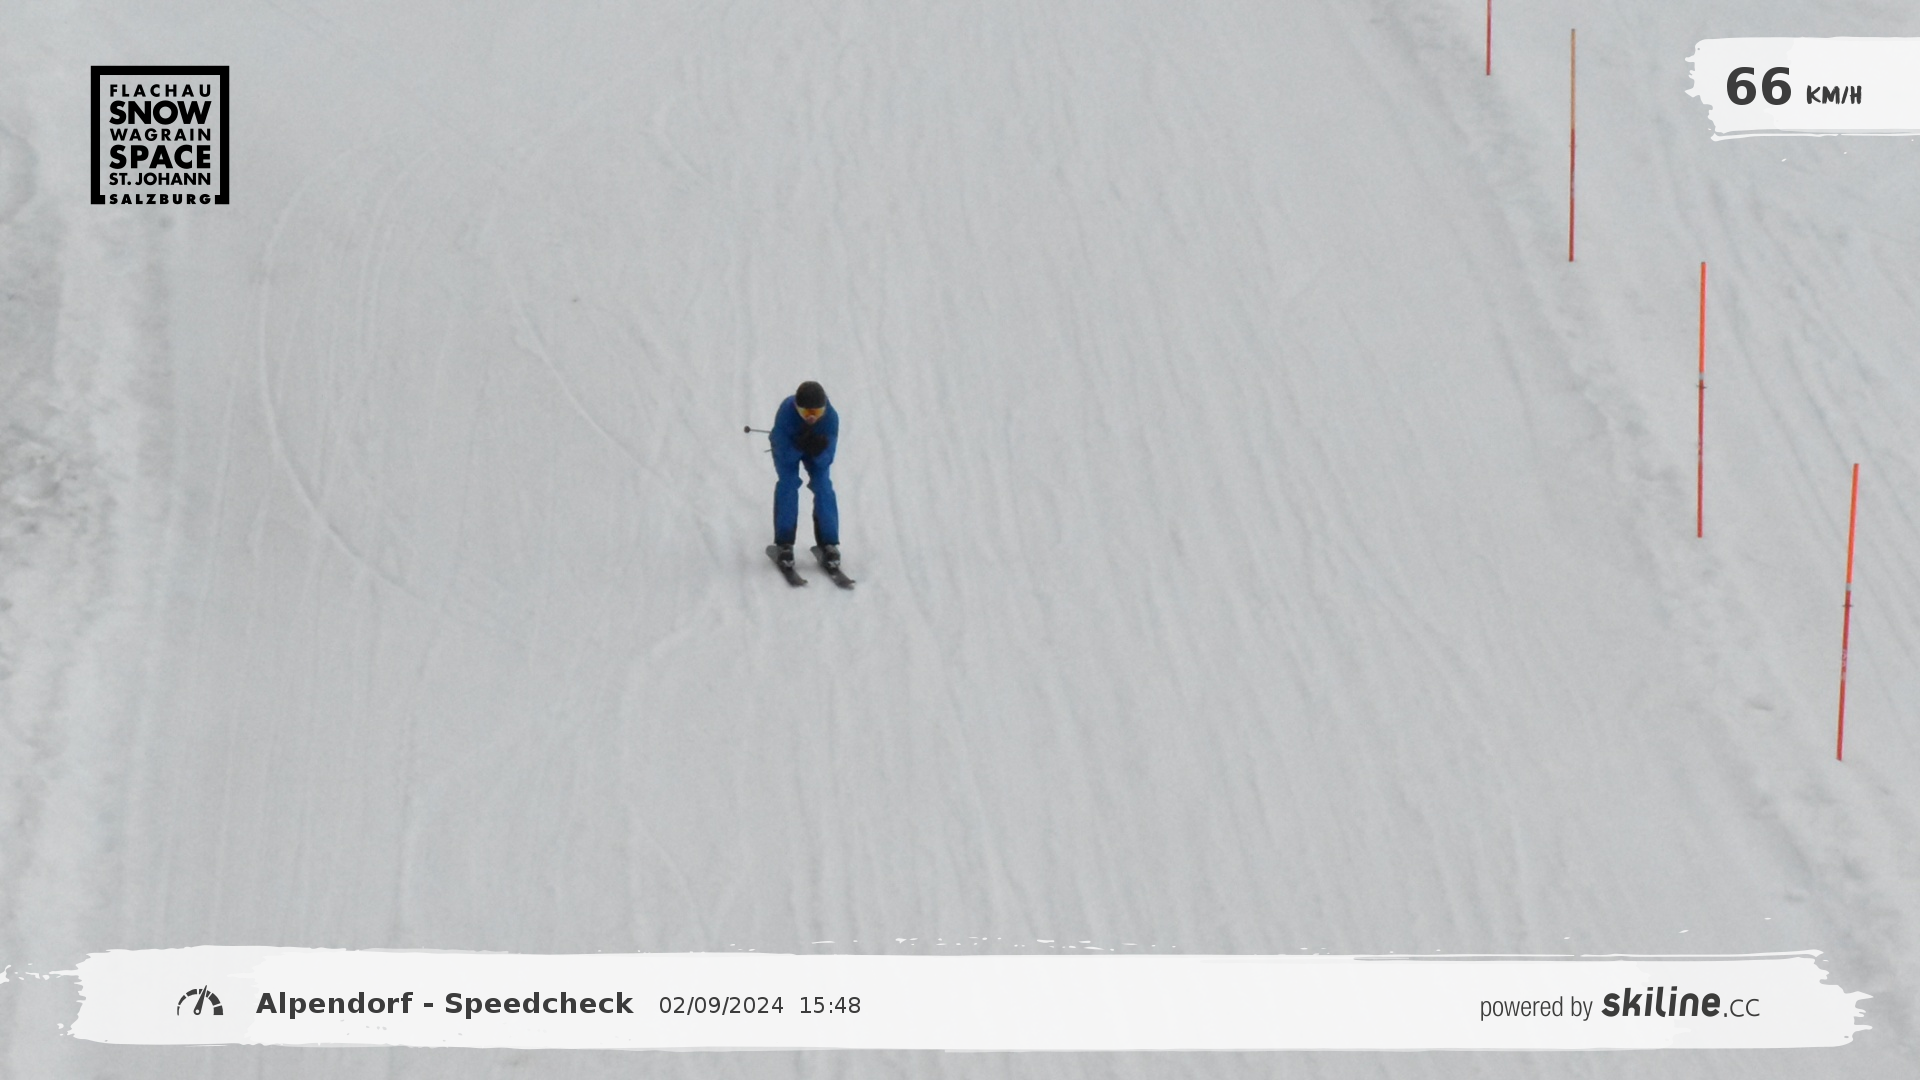
Task: Click the skier's black helmet
Action: (x=810, y=392)
